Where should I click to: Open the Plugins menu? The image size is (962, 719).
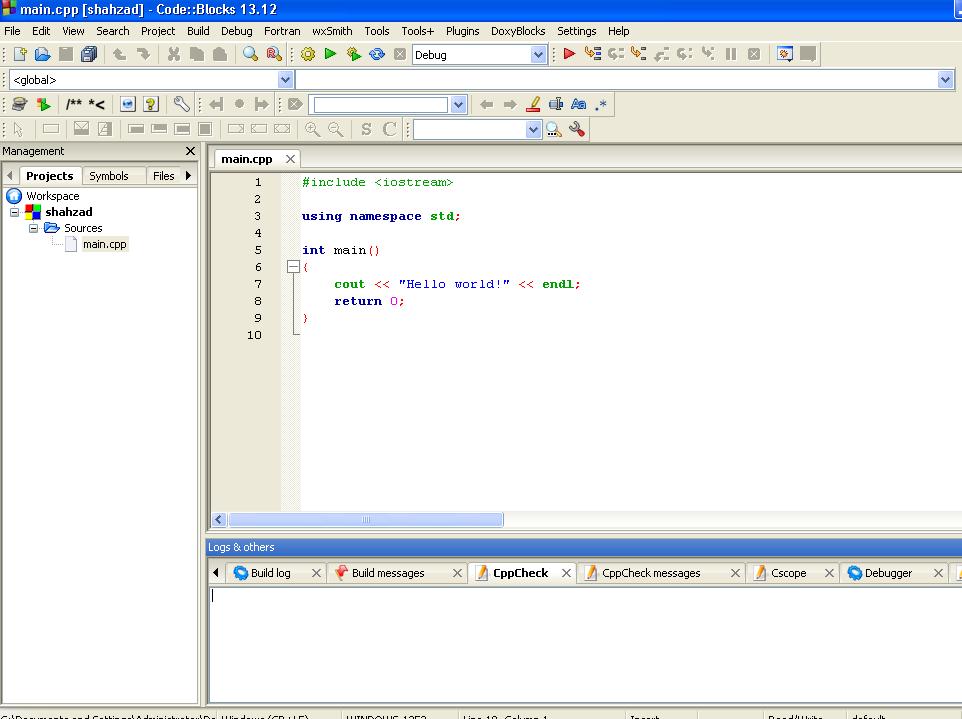click(462, 31)
